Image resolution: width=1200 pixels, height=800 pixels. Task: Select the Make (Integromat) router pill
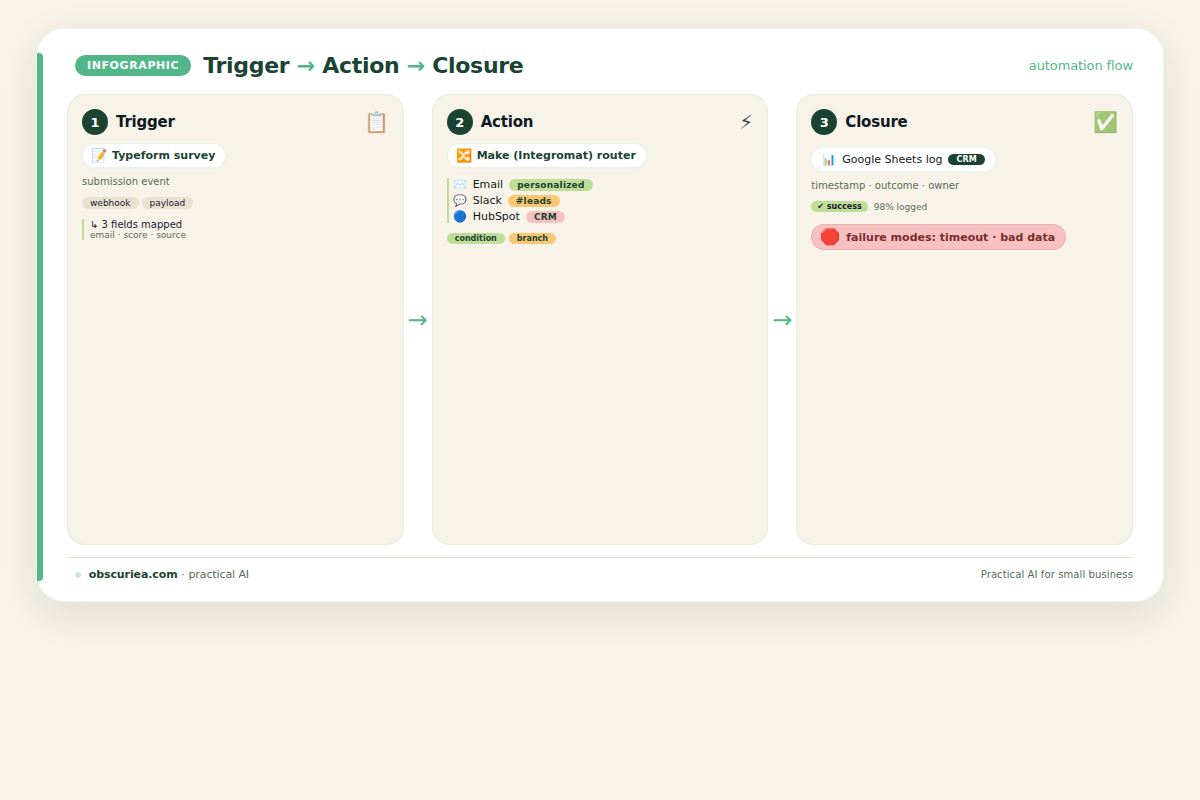click(x=547, y=156)
